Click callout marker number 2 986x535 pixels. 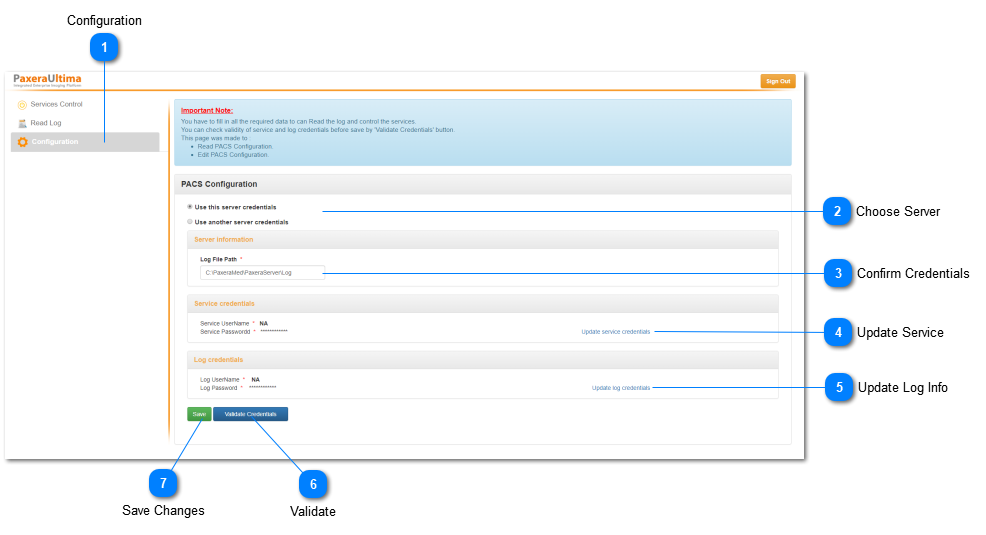click(x=837, y=211)
